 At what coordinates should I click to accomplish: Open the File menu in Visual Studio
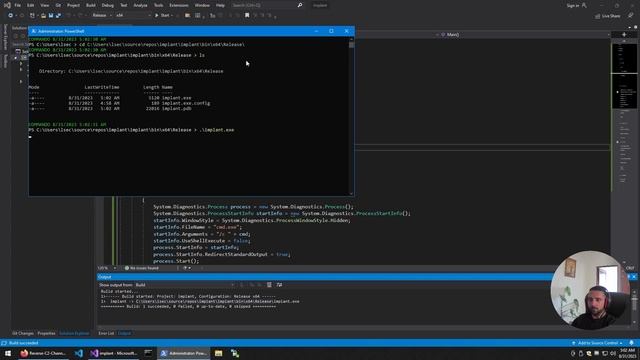click(x=18, y=5)
